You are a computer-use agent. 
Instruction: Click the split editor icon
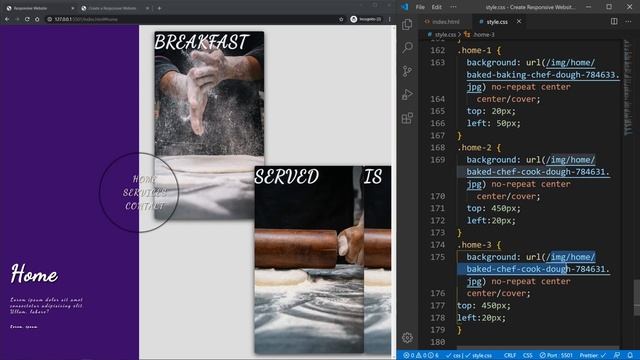coord(614,21)
